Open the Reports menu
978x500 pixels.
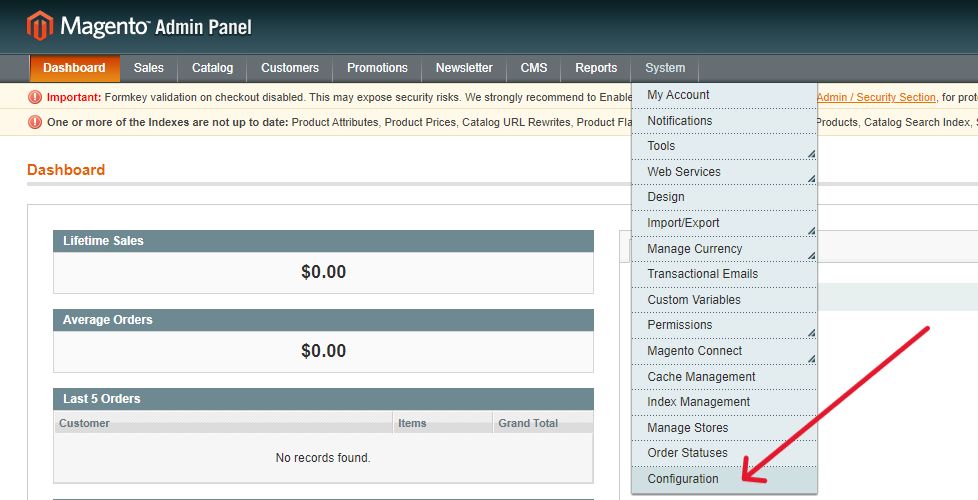(596, 68)
